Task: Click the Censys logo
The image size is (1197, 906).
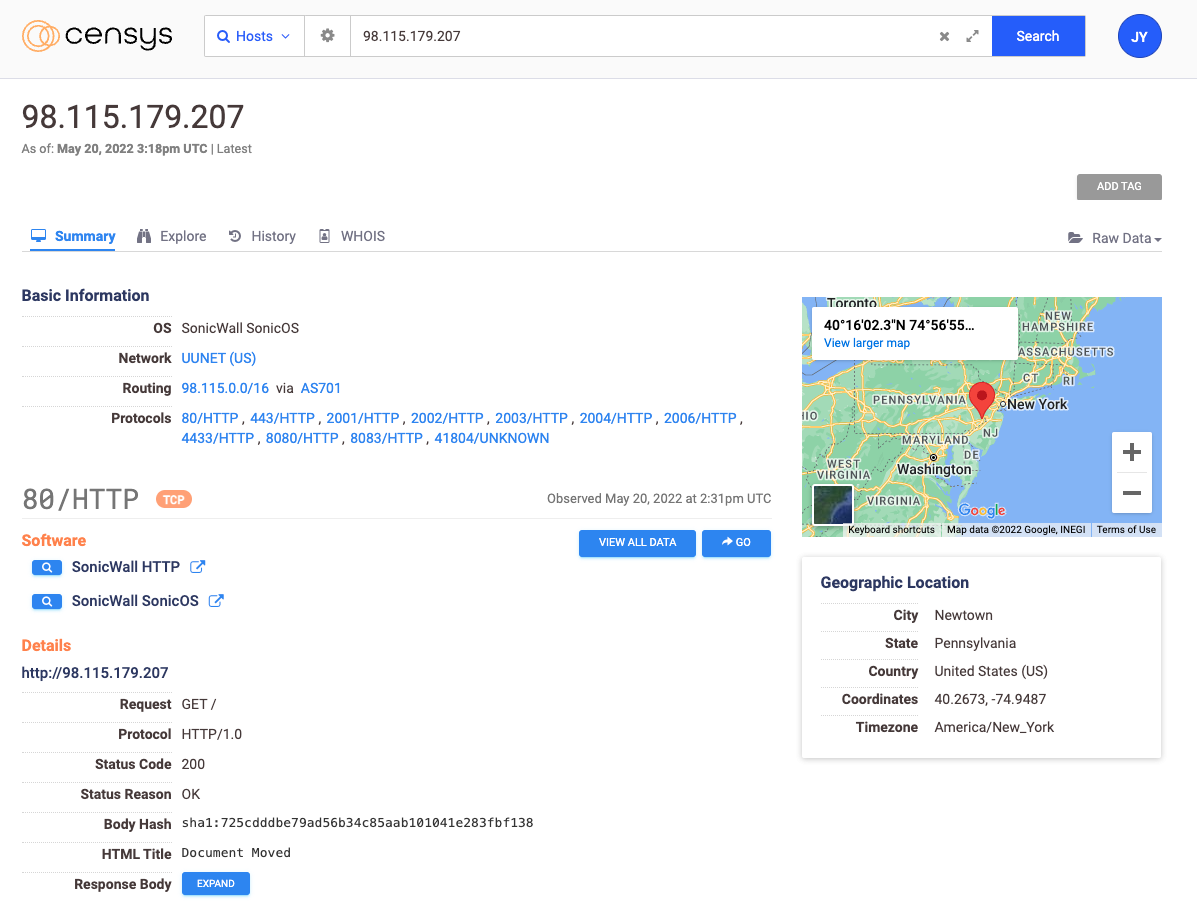Action: coord(96,36)
